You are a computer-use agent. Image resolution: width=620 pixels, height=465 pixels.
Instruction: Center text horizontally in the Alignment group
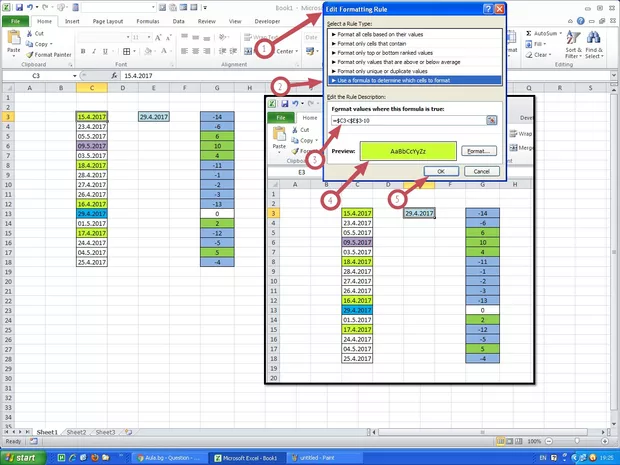point(195,51)
